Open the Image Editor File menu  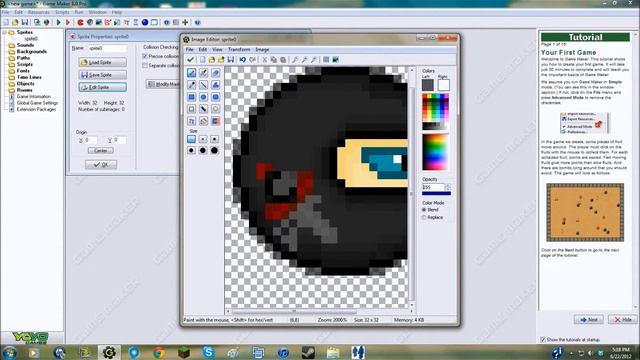[x=189, y=49]
